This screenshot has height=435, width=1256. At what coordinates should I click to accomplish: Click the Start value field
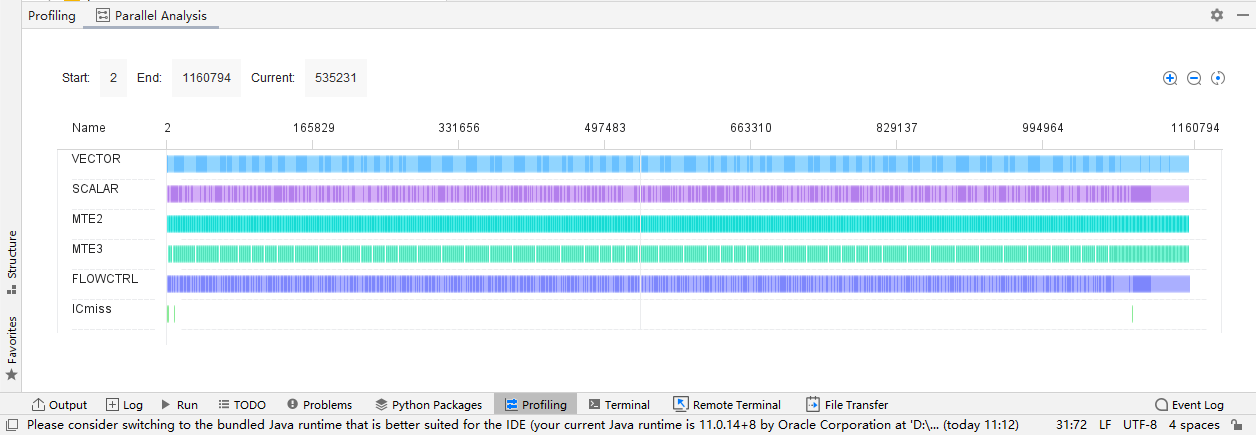click(x=113, y=78)
